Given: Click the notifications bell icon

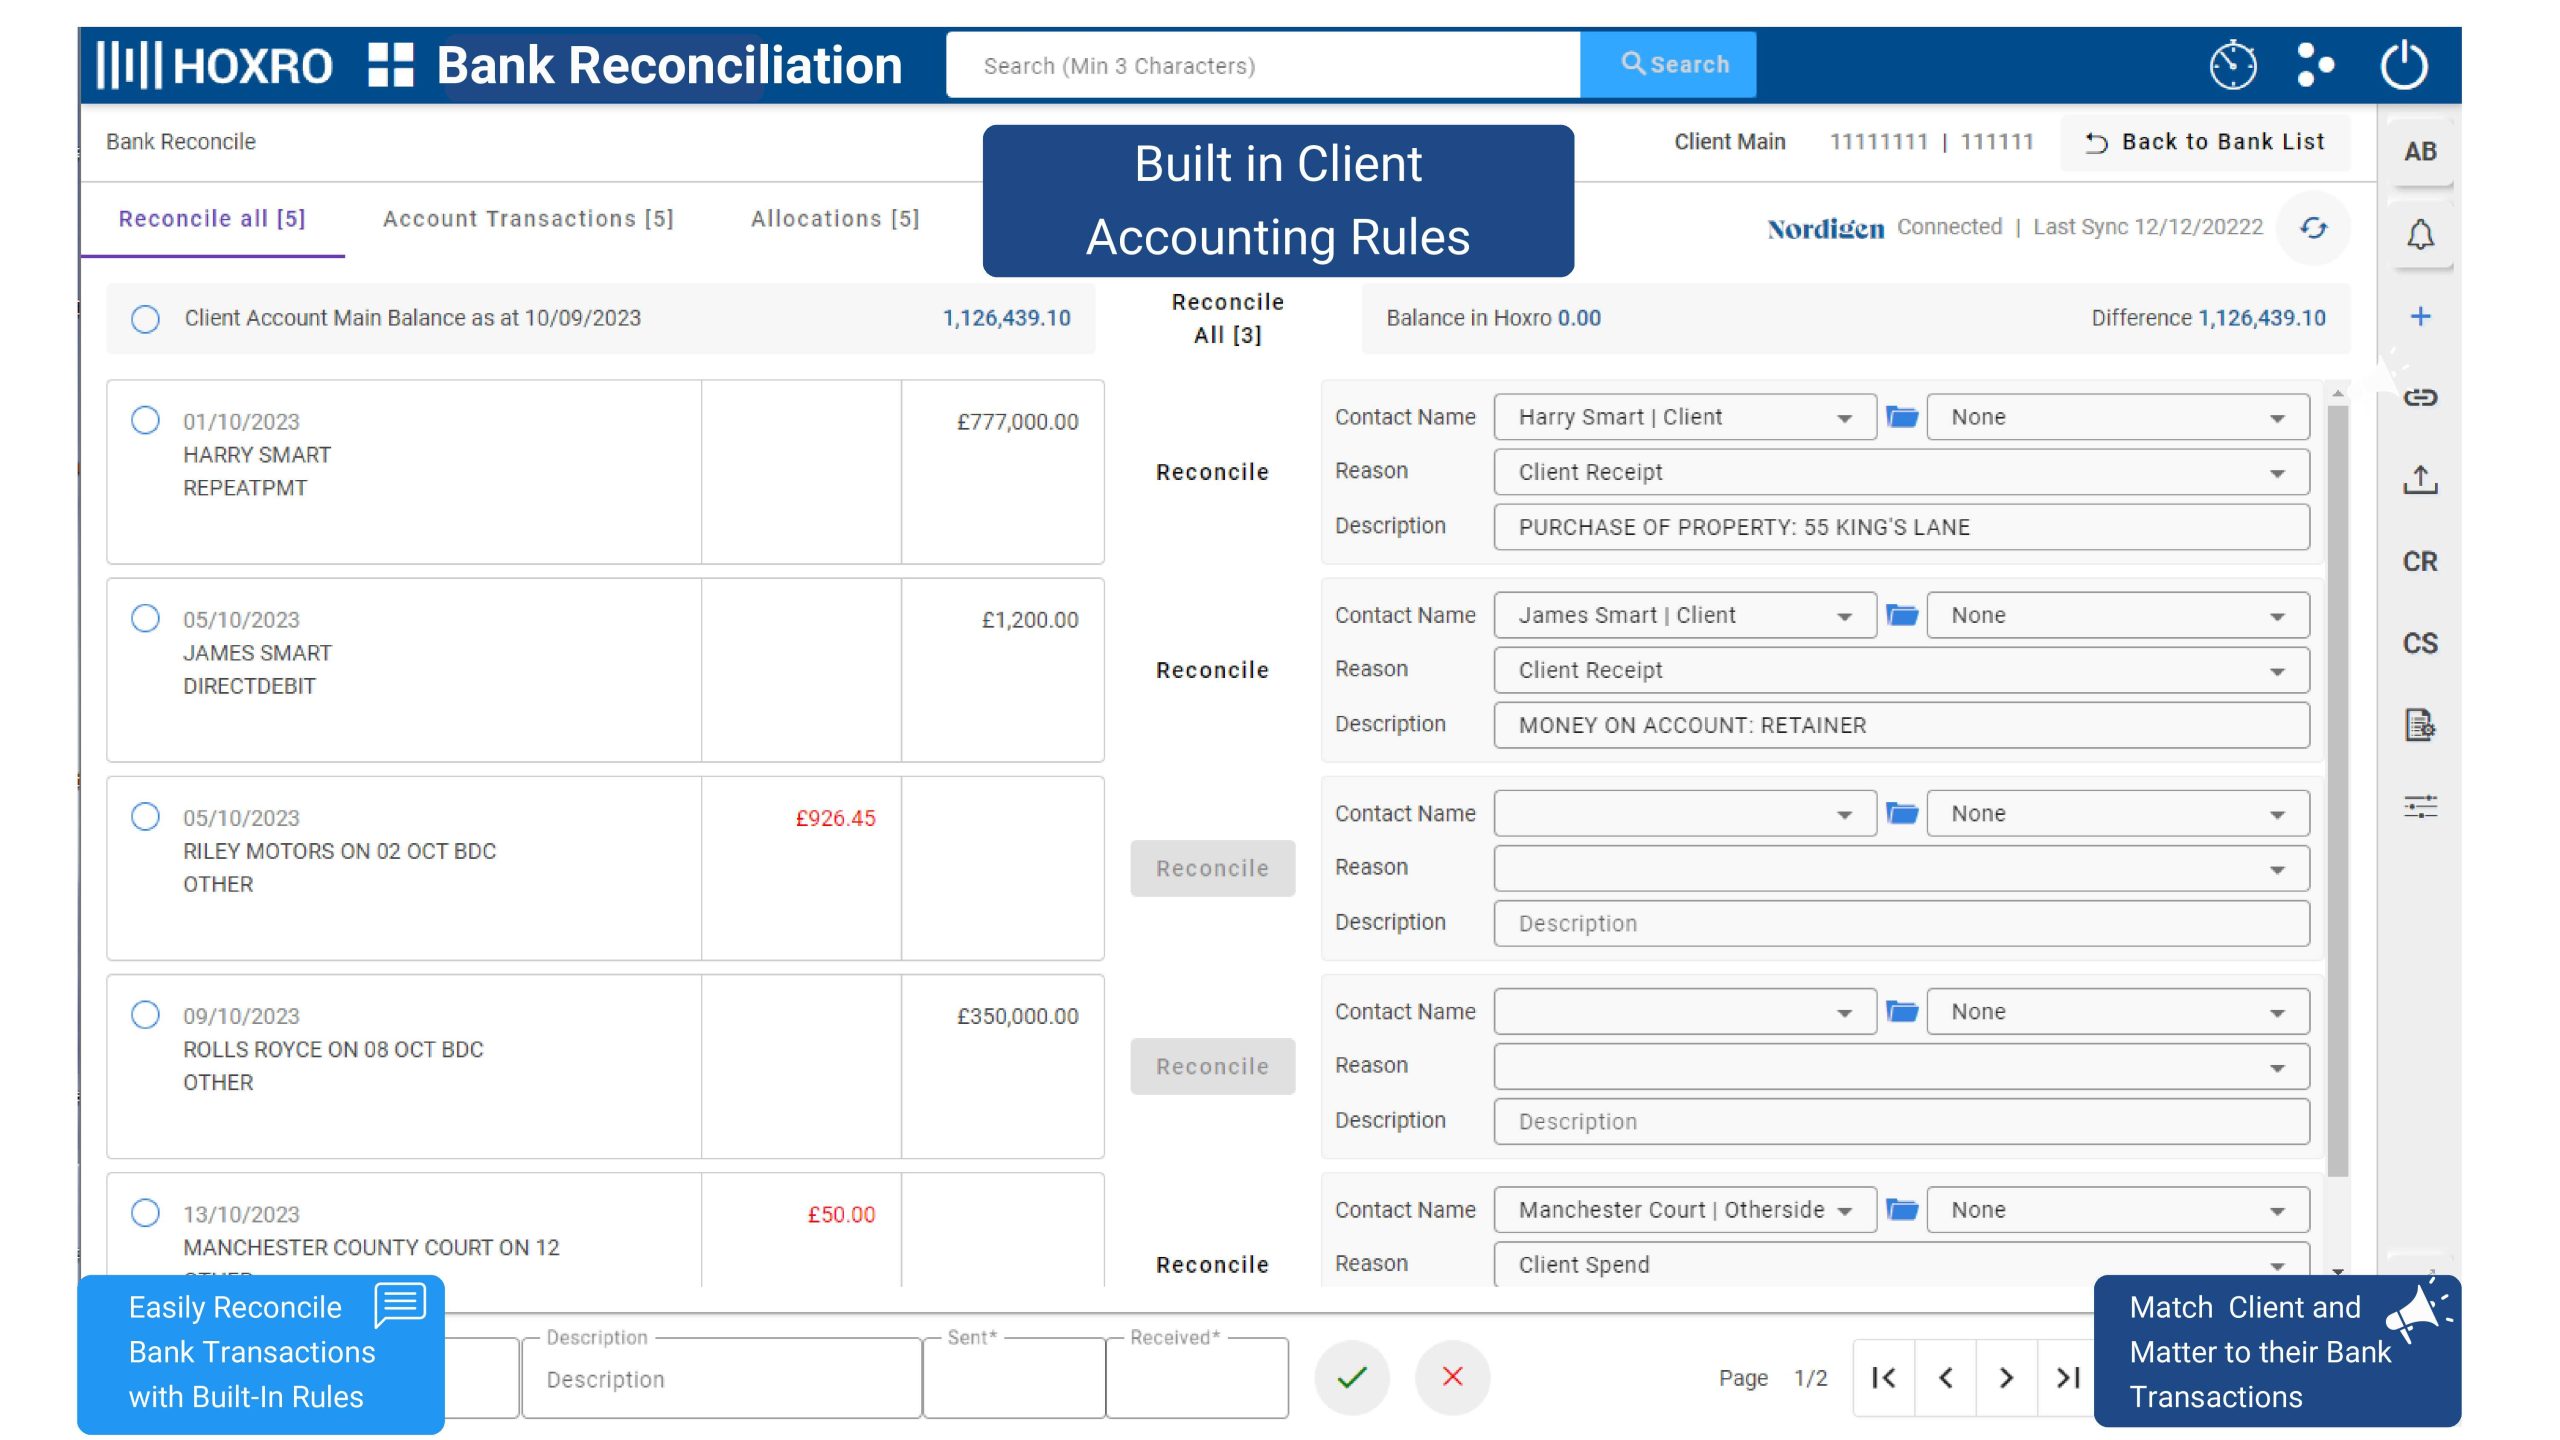Looking at the screenshot, I should point(2419,236).
